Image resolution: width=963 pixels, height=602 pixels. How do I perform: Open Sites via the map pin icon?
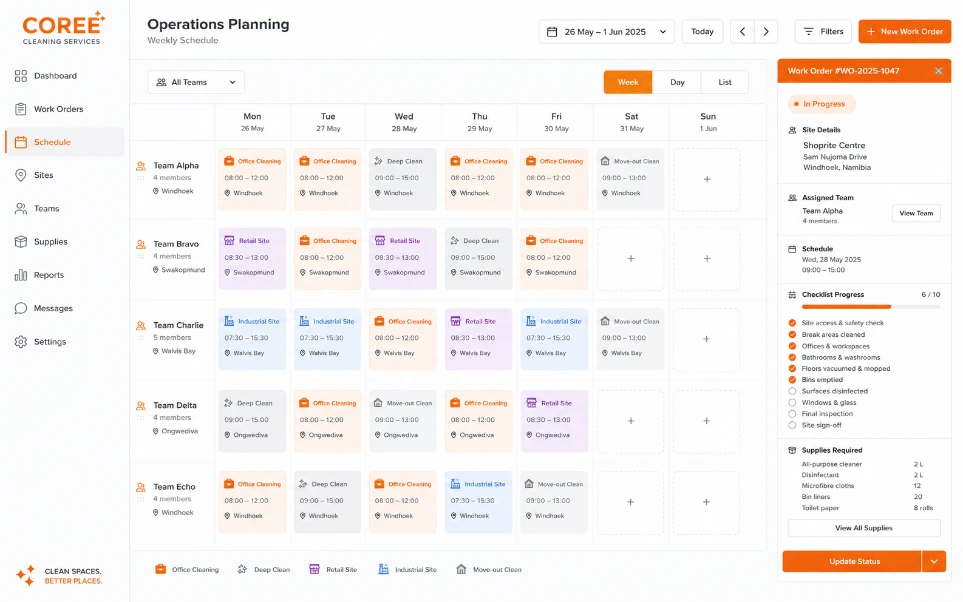[21, 175]
